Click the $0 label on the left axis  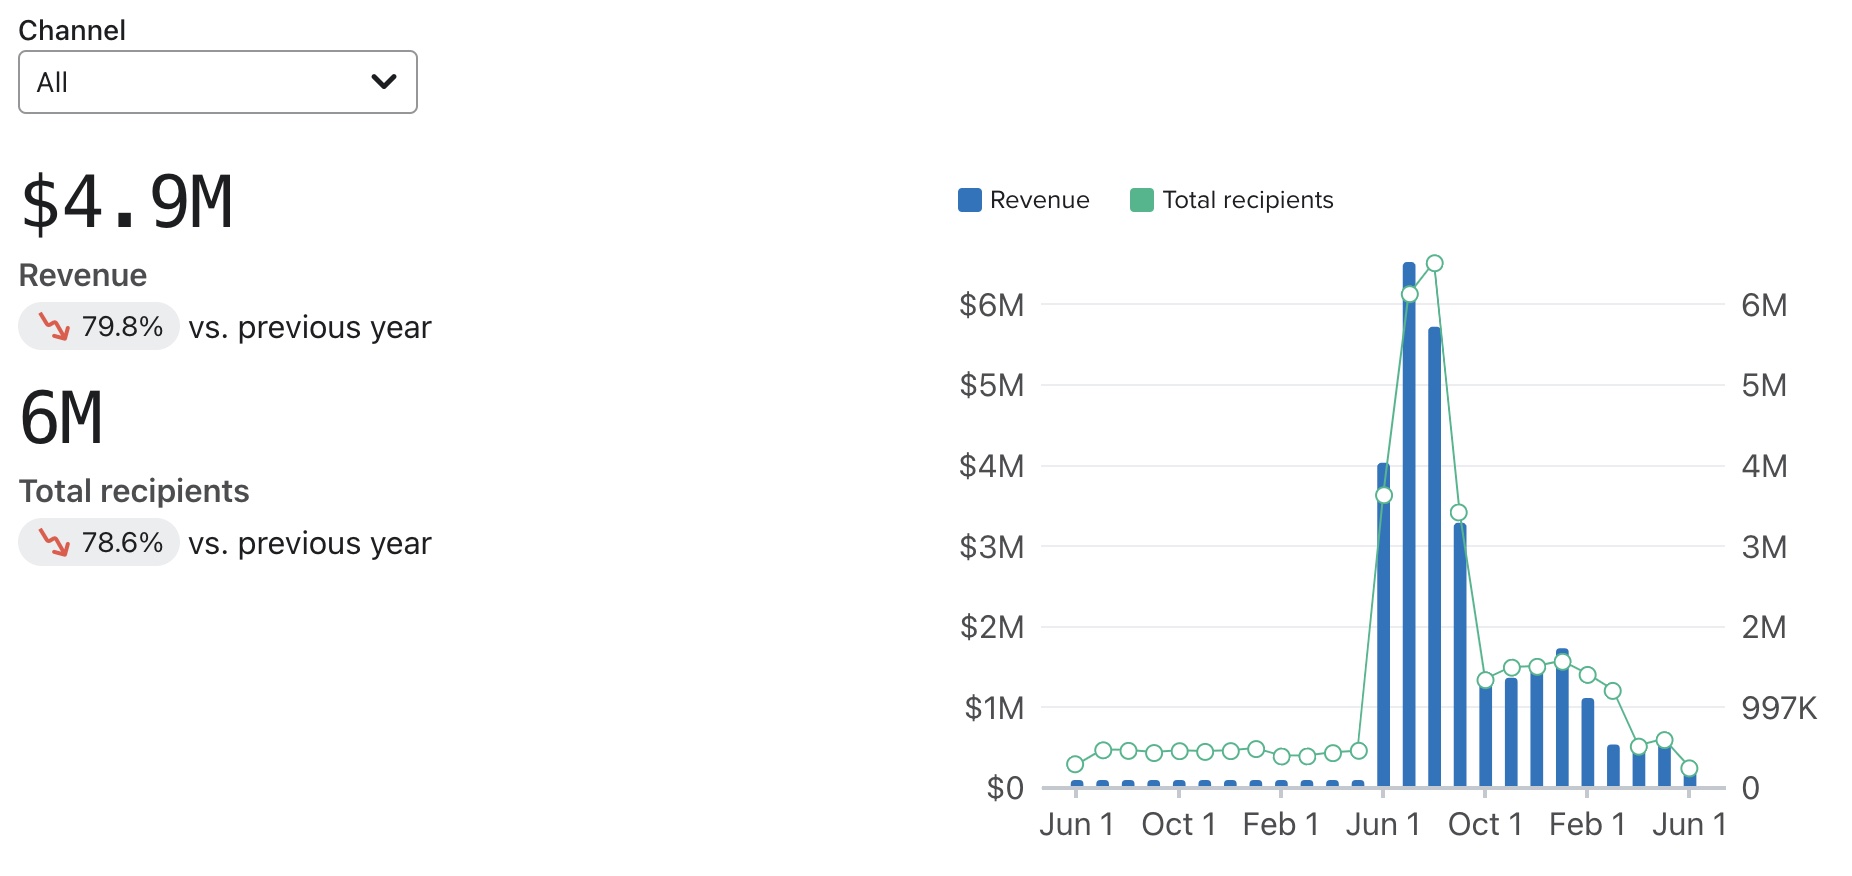point(1005,788)
